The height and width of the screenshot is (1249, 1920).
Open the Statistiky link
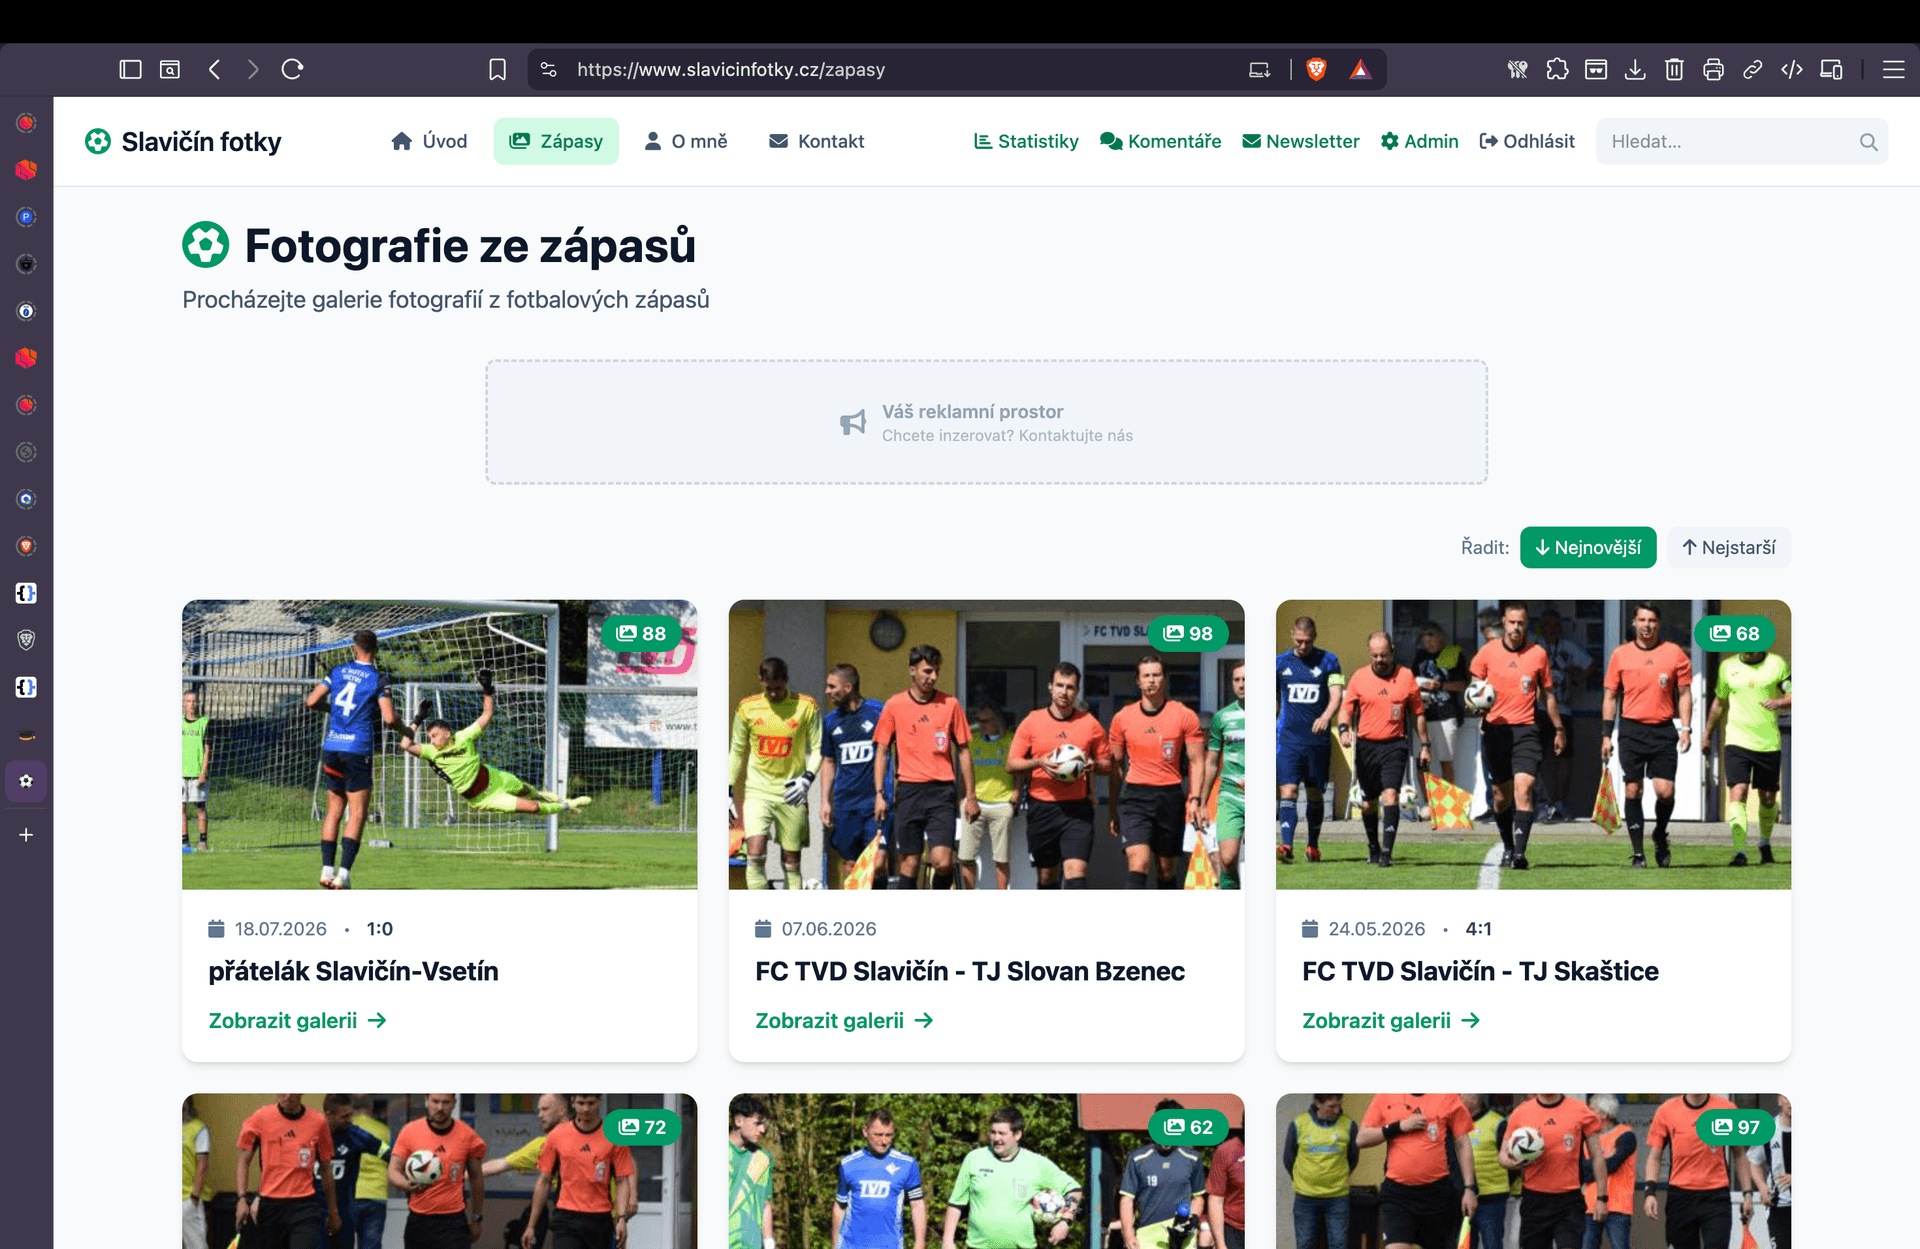(1026, 141)
